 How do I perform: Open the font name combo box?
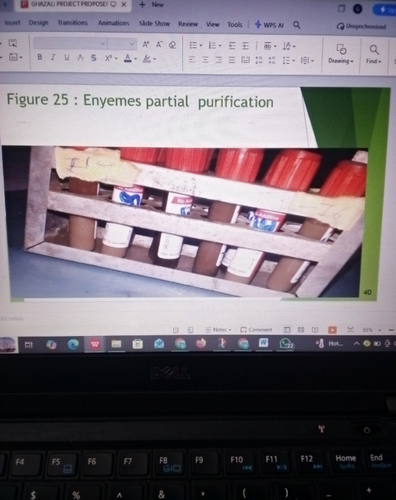(x=70, y=44)
